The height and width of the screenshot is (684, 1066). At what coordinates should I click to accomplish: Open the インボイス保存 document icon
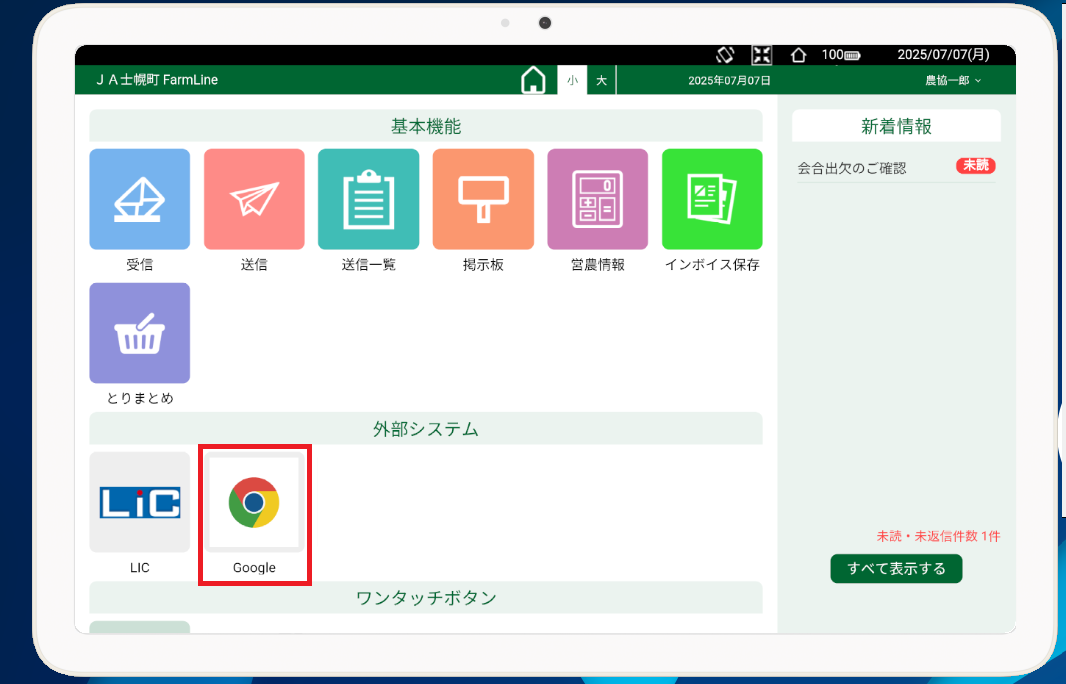click(712, 199)
